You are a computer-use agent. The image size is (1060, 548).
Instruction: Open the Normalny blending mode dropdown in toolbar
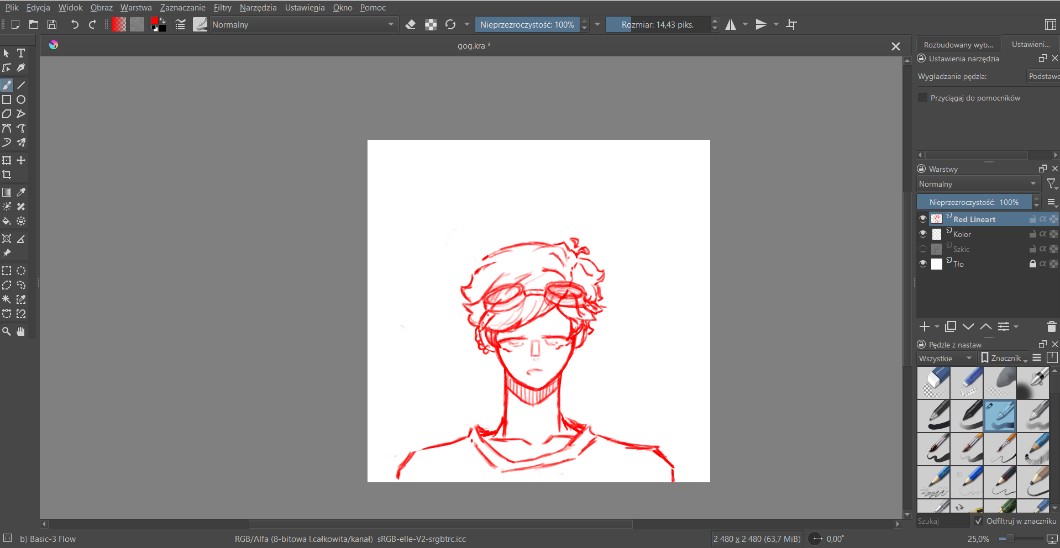[302, 24]
